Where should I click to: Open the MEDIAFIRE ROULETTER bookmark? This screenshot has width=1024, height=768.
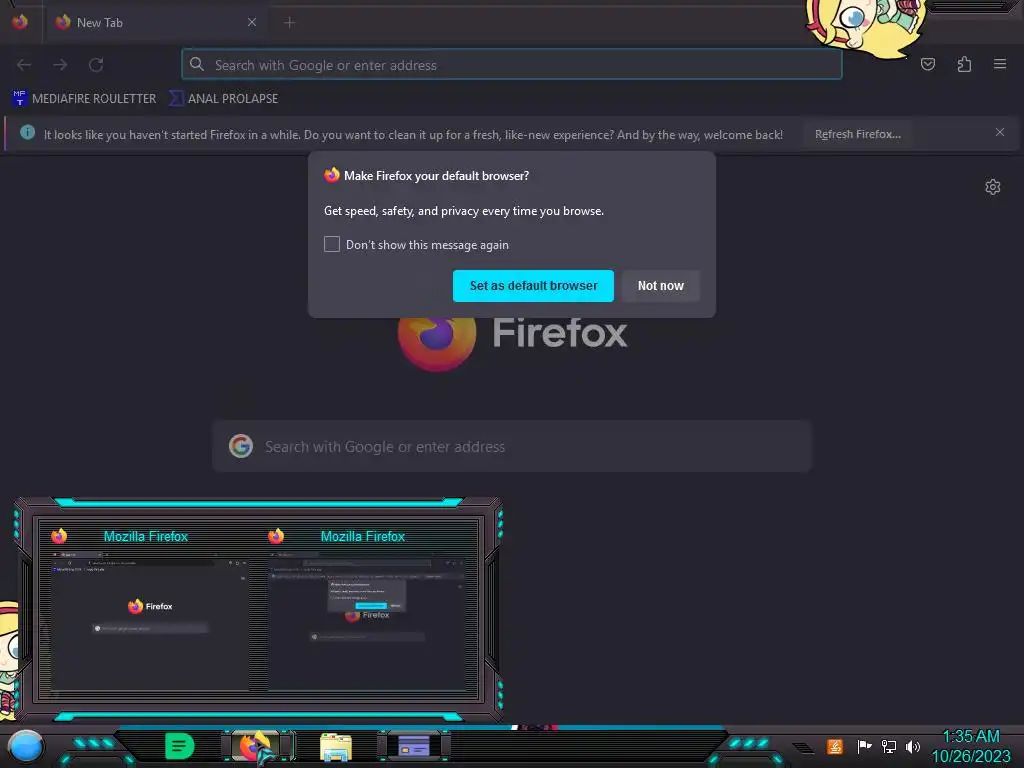pyautogui.click(x=84, y=99)
